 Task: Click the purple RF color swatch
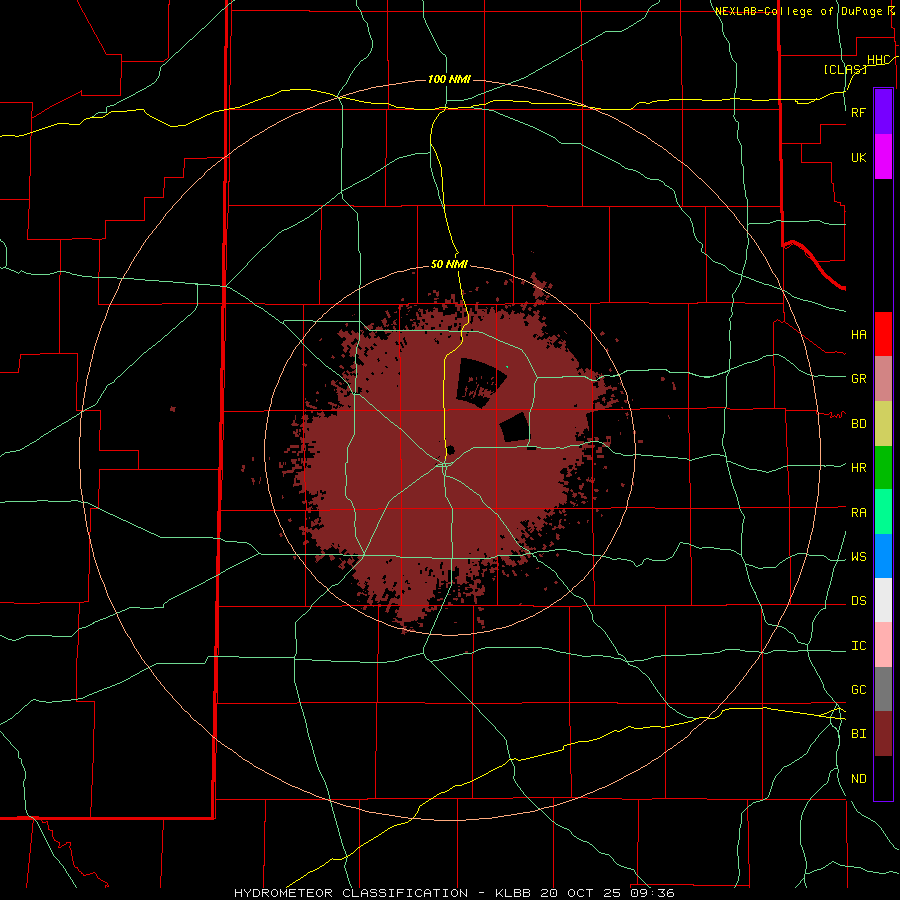(883, 112)
